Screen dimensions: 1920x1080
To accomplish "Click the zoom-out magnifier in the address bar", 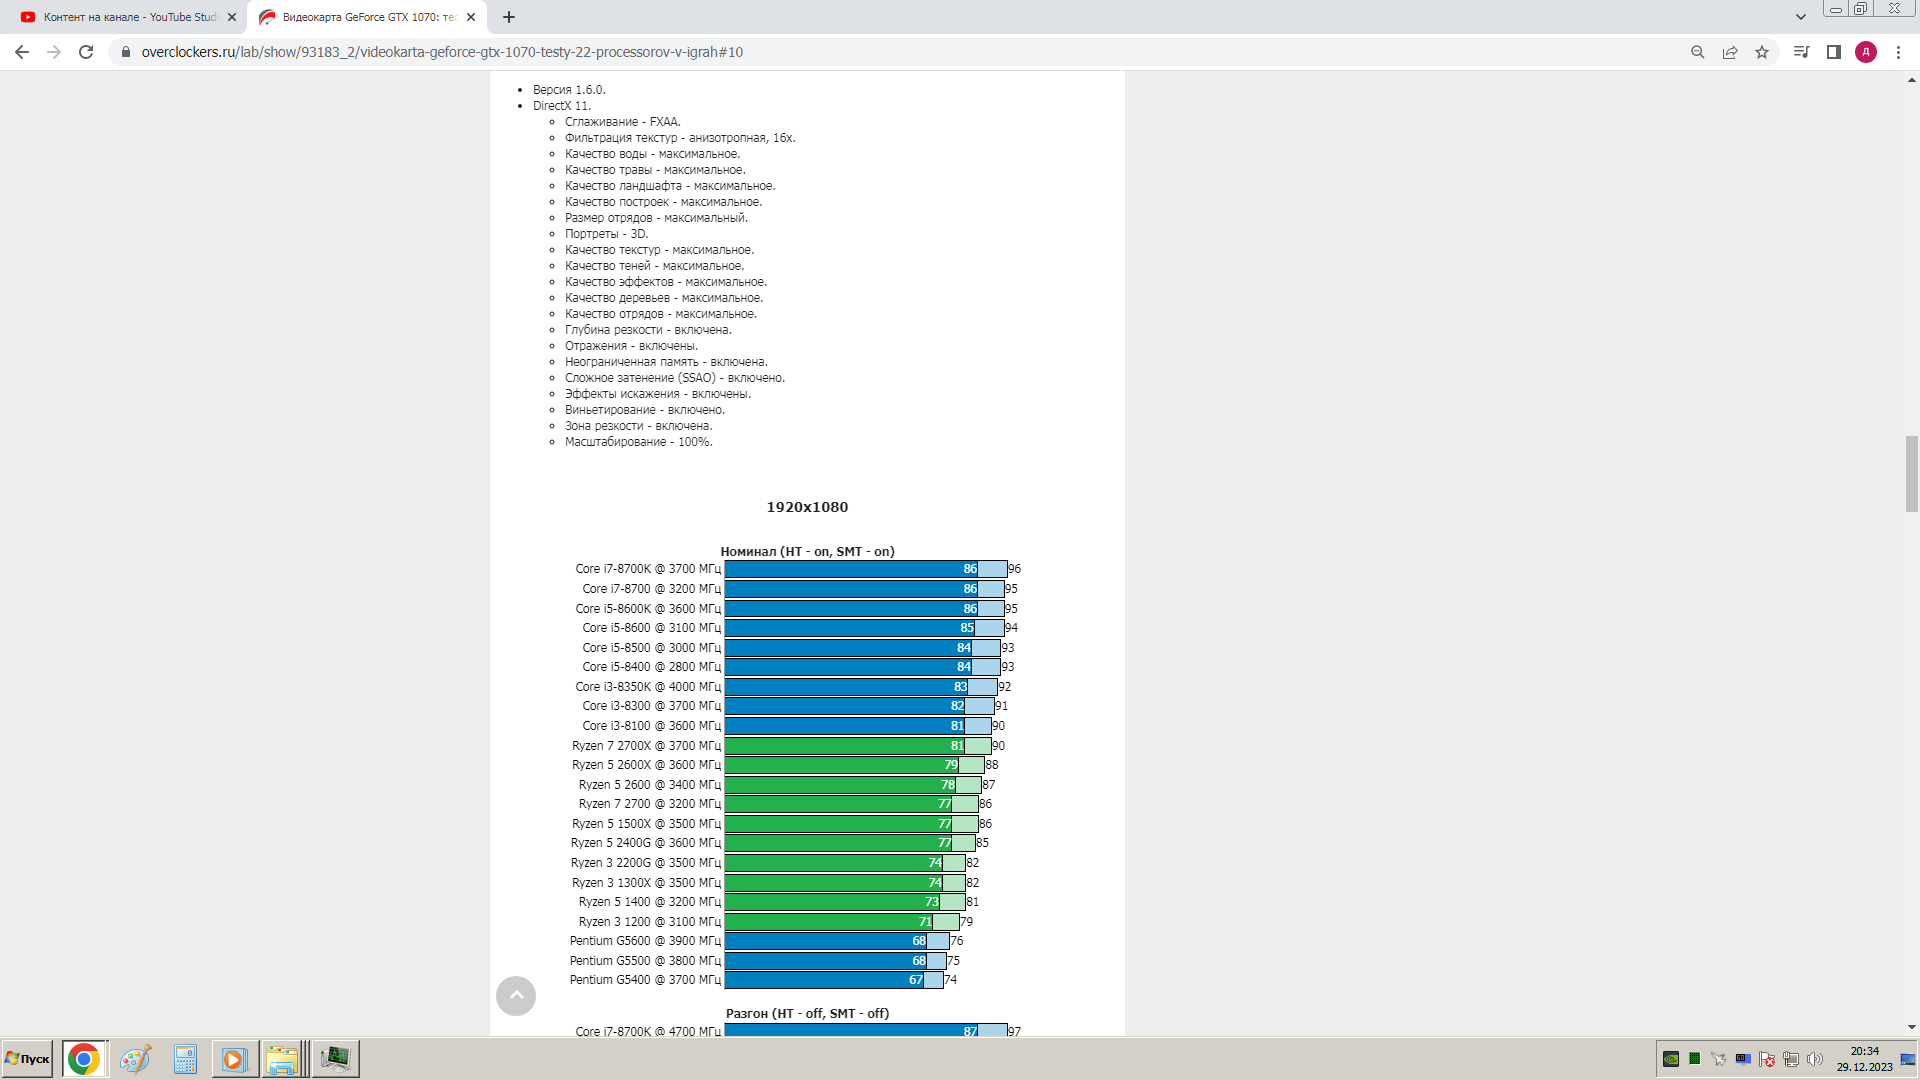I will click(1697, 52).
